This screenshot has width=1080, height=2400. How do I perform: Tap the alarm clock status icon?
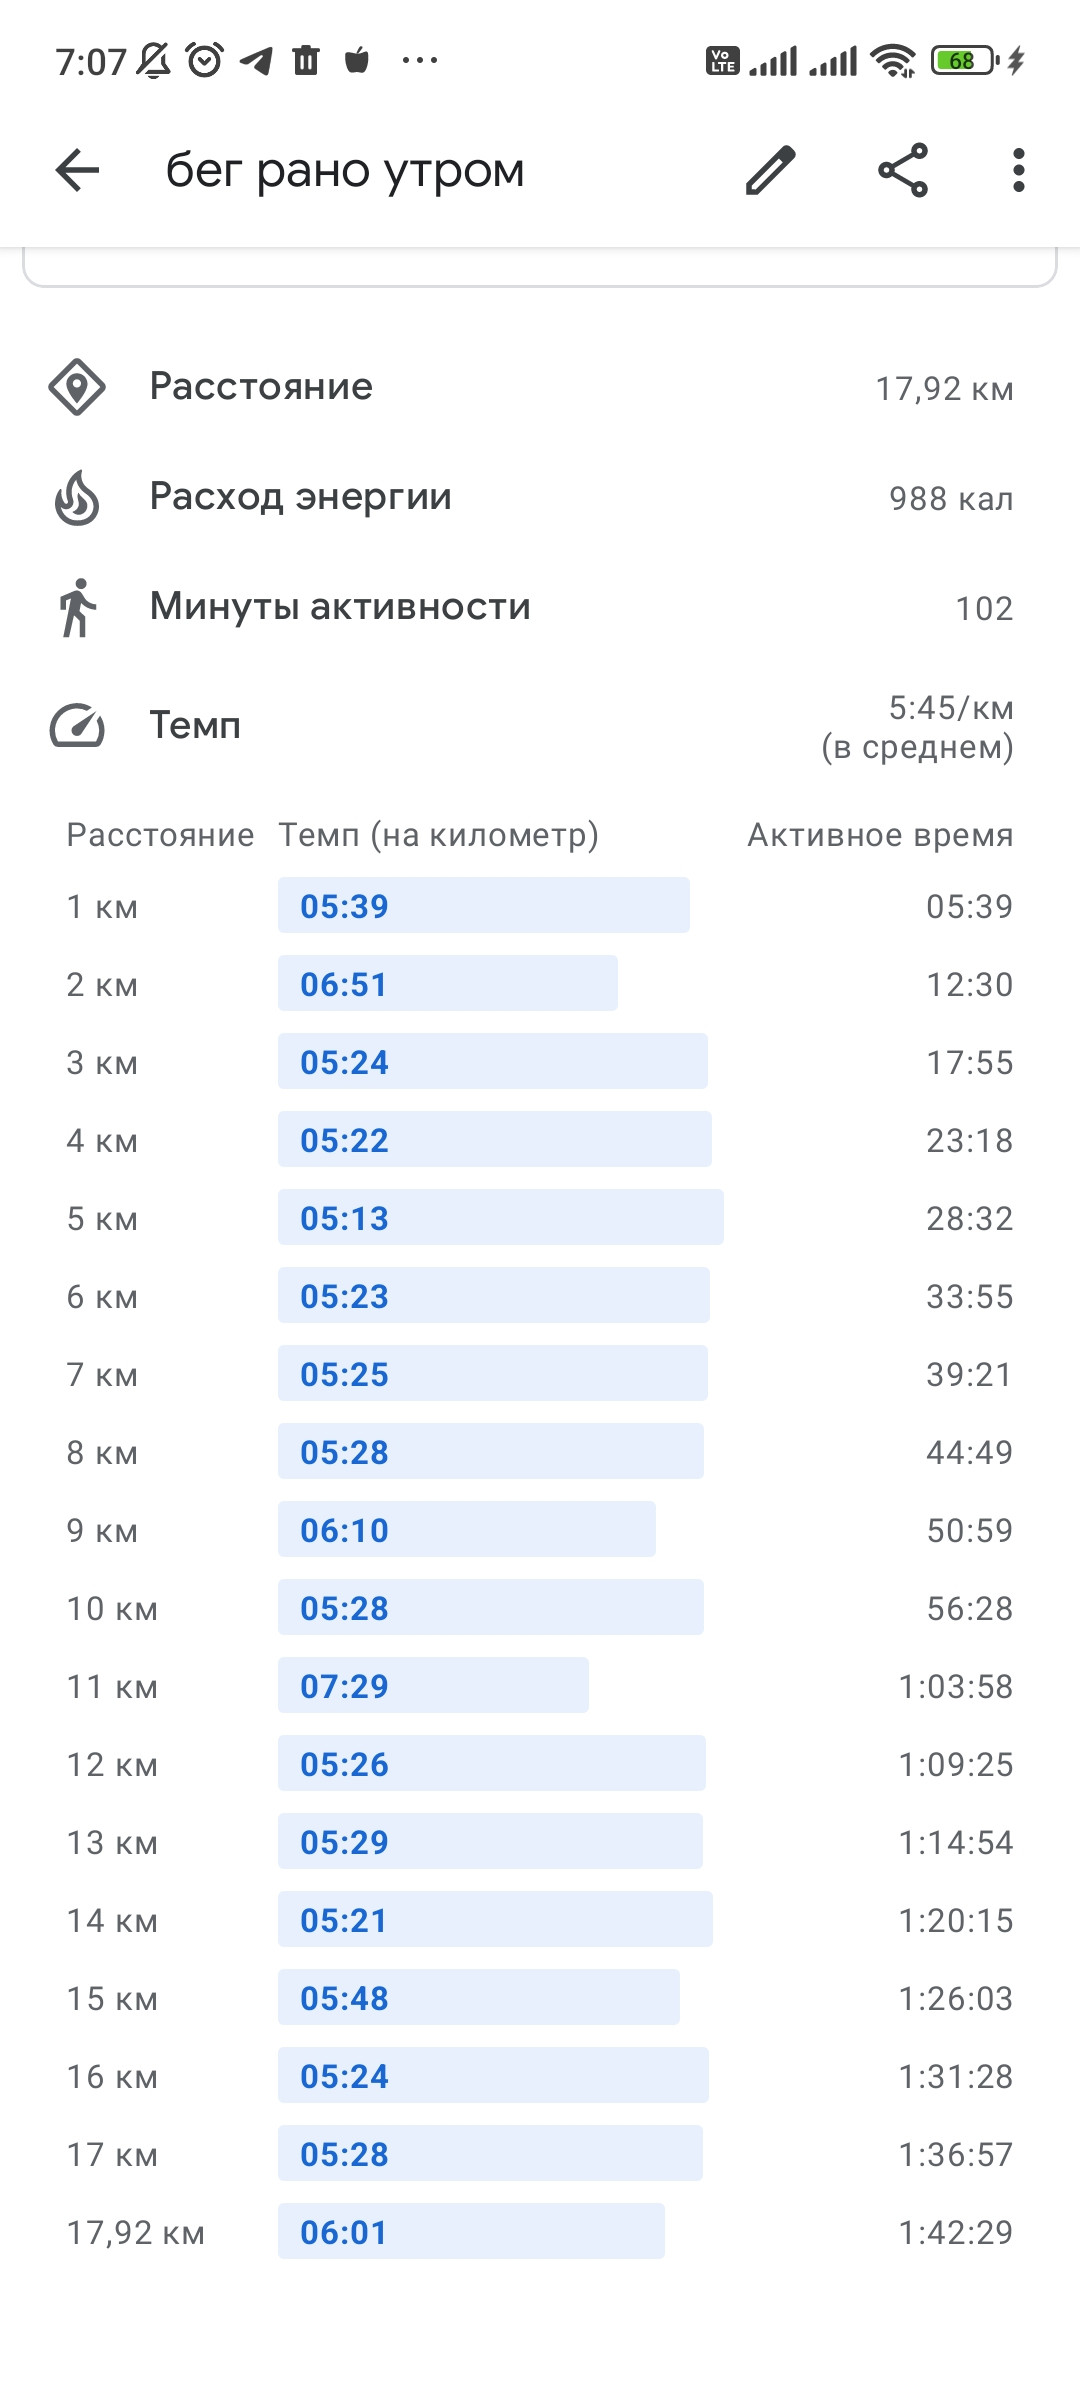click(205, 60)
